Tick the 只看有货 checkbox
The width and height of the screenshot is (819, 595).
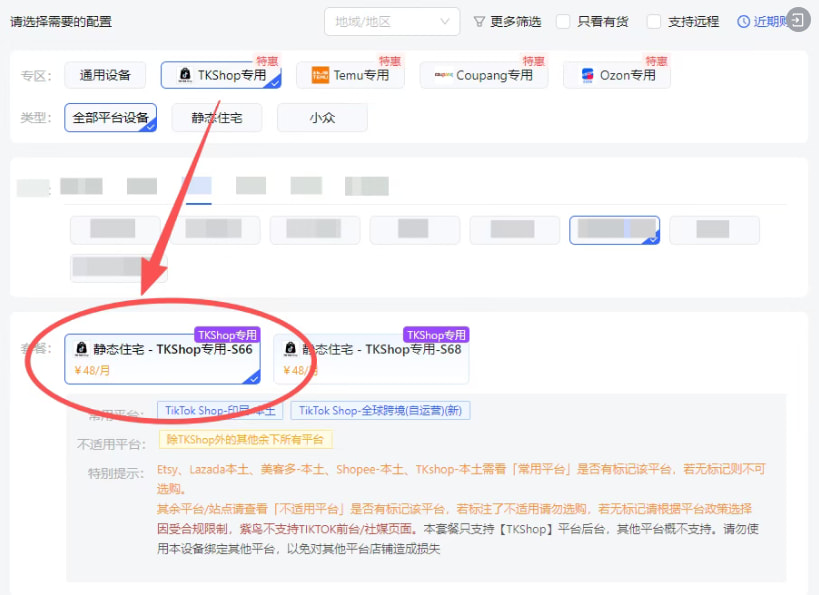click(x=563, y=21)
